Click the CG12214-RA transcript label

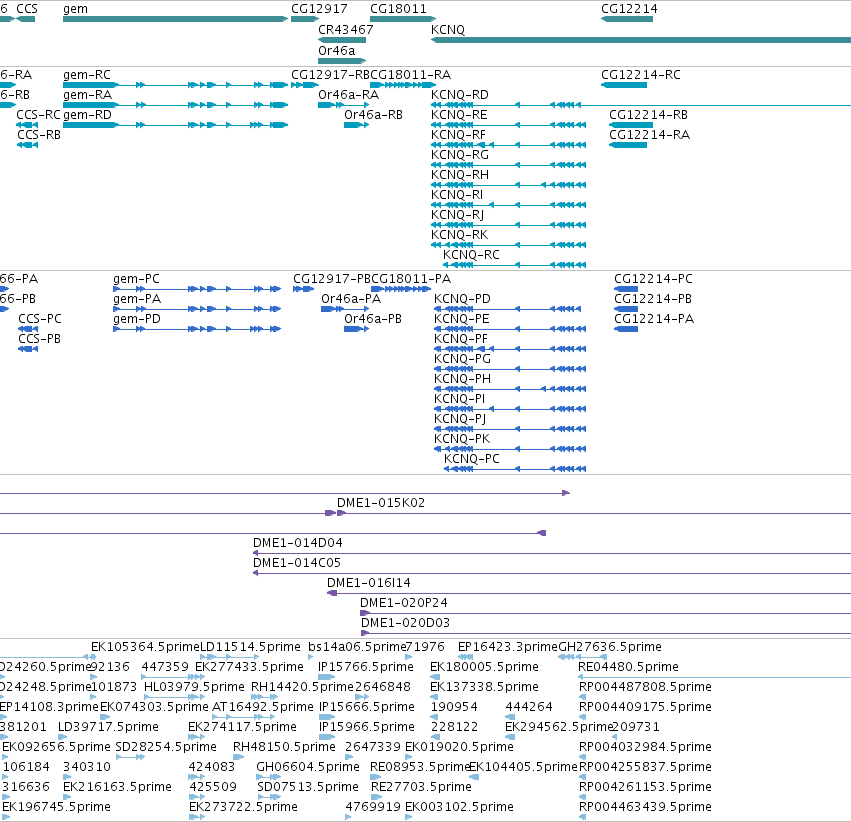click(650, 135)
